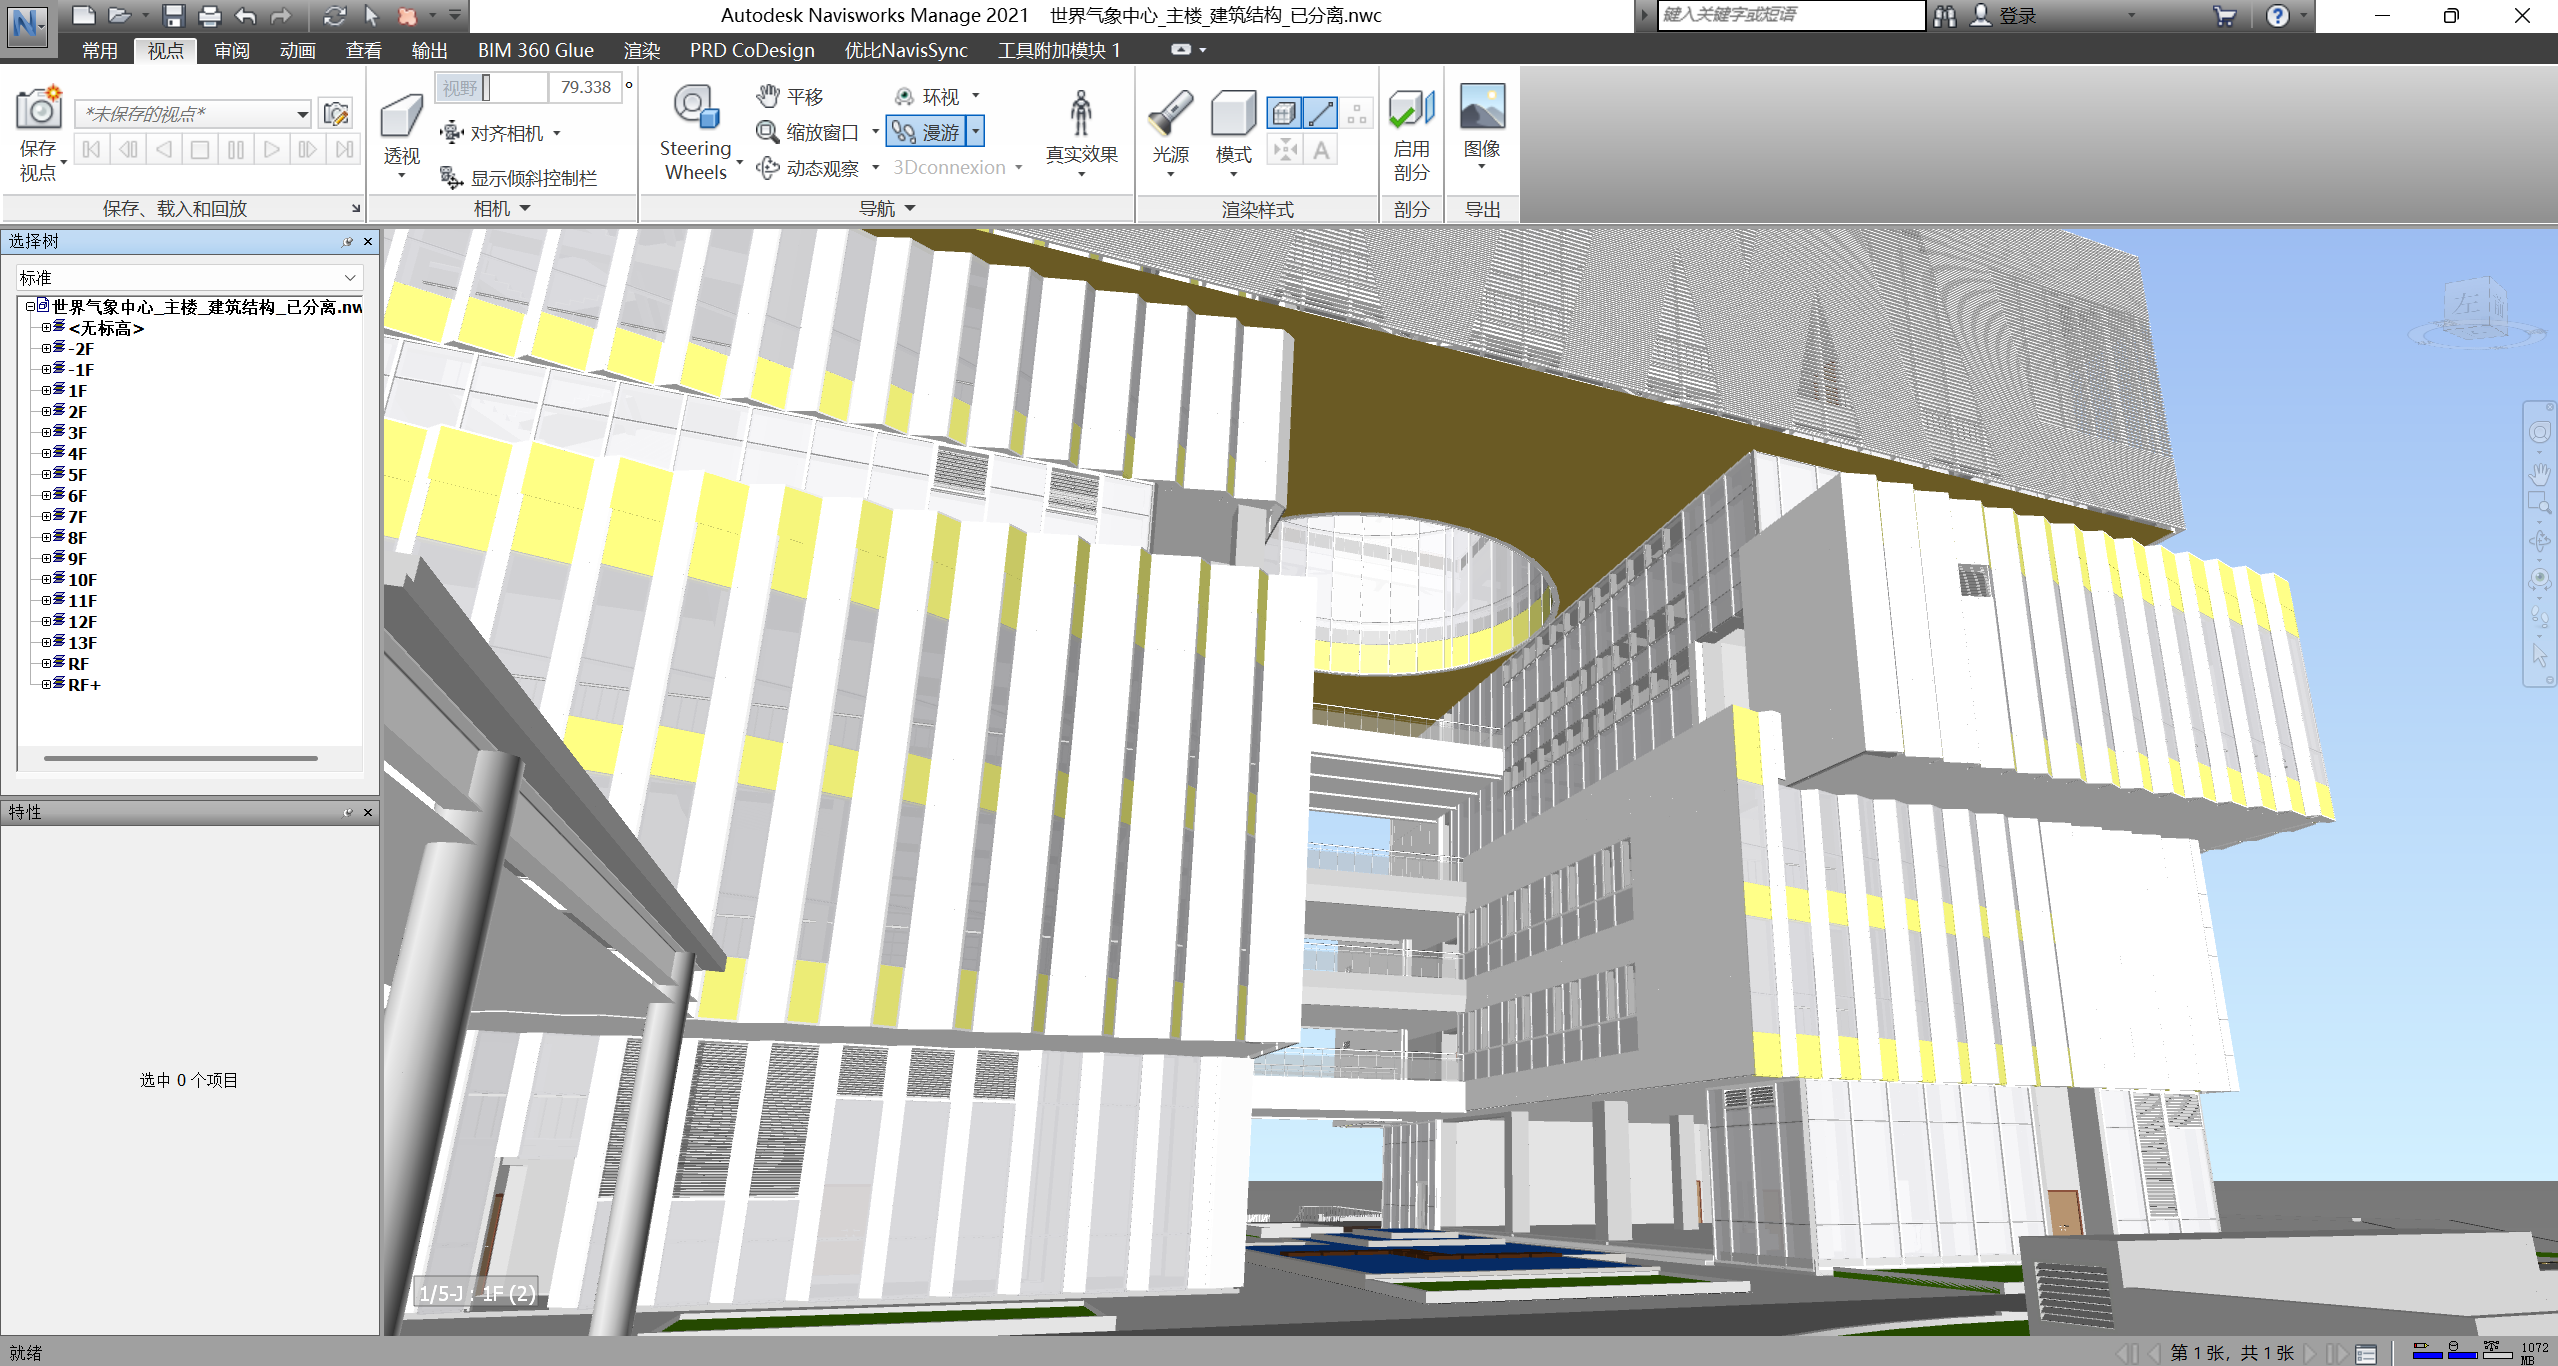
Task: Click Show Tilt Bar (显示倾斜控制栏)
Action: [x=520, y=178]
